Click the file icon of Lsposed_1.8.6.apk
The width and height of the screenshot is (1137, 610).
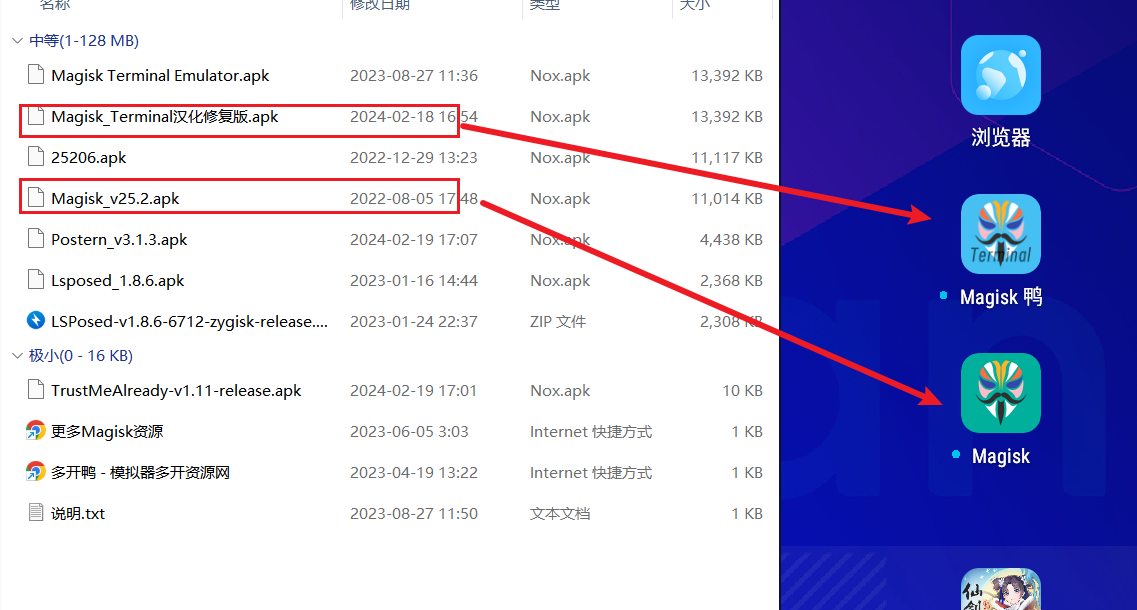(x=36, y=280)
